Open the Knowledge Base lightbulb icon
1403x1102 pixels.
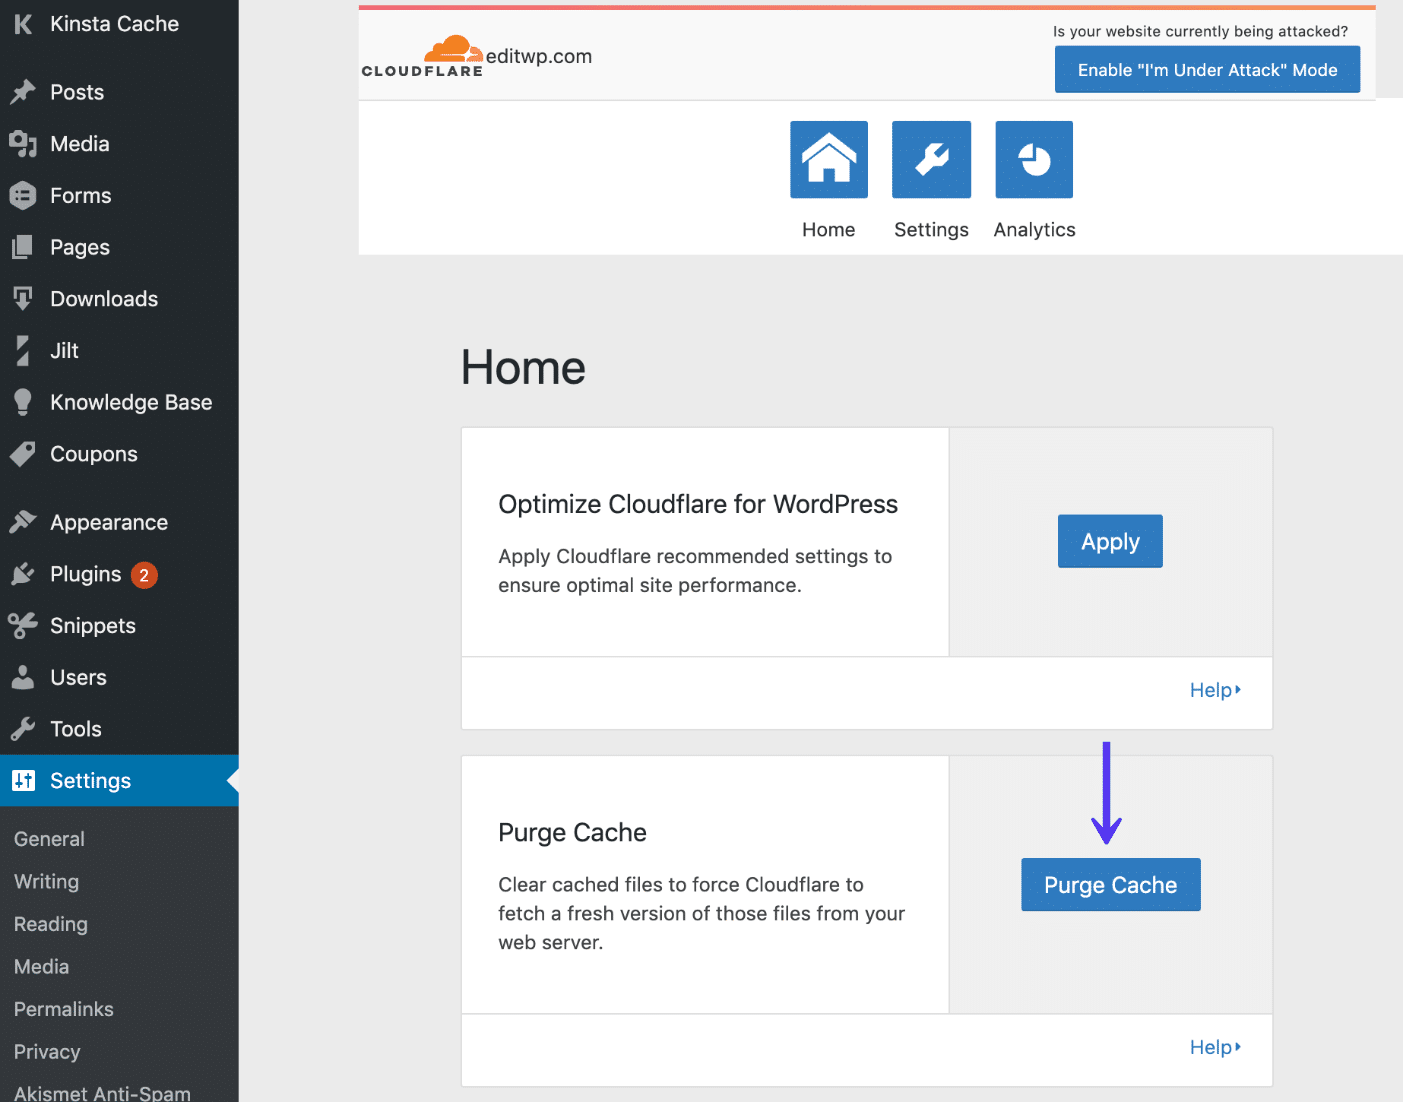[x=23, y=402]
